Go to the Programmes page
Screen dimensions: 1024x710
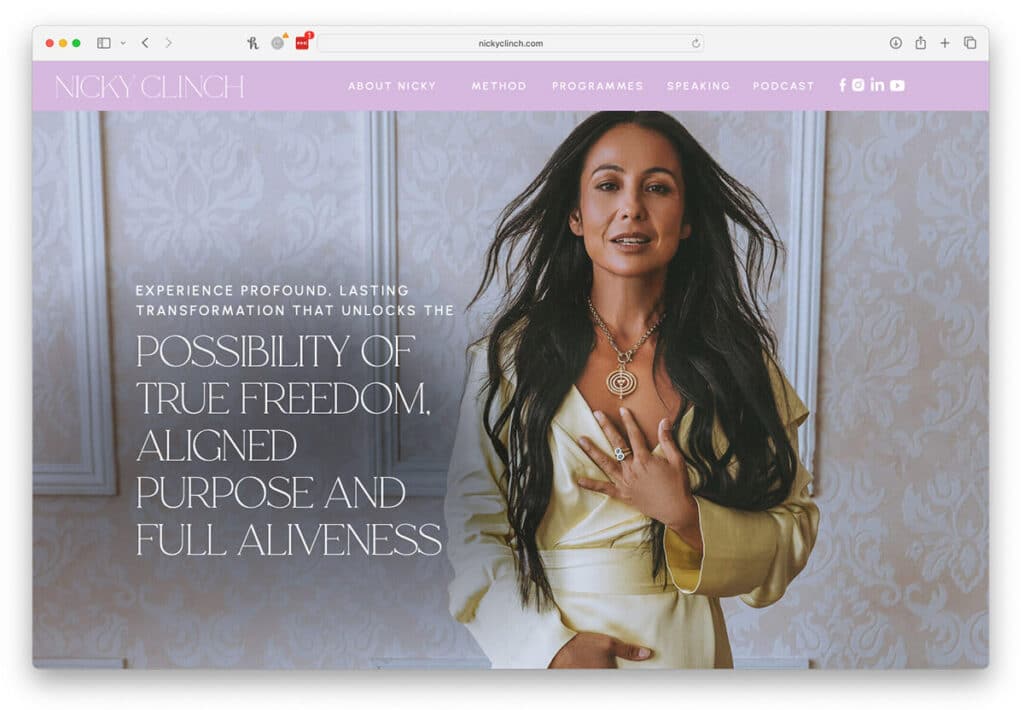click(x=598, y=86)
